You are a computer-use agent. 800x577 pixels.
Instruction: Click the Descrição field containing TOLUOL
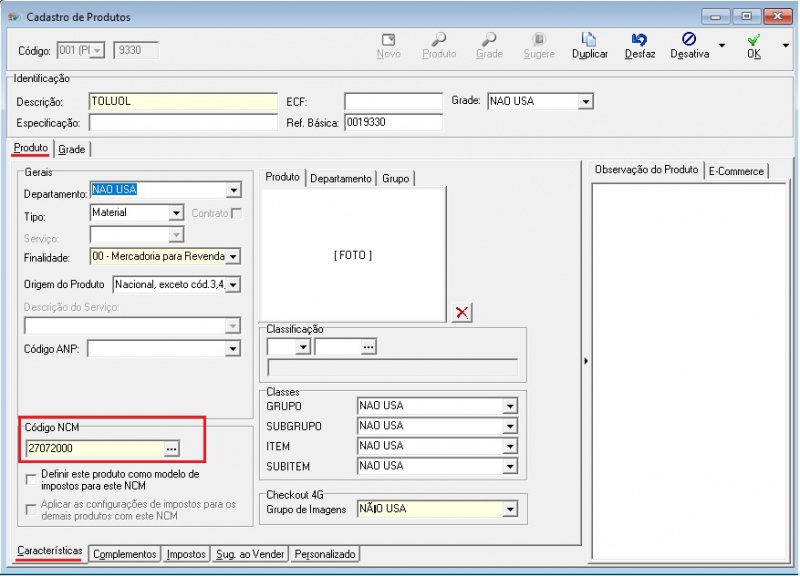(182, 101)
